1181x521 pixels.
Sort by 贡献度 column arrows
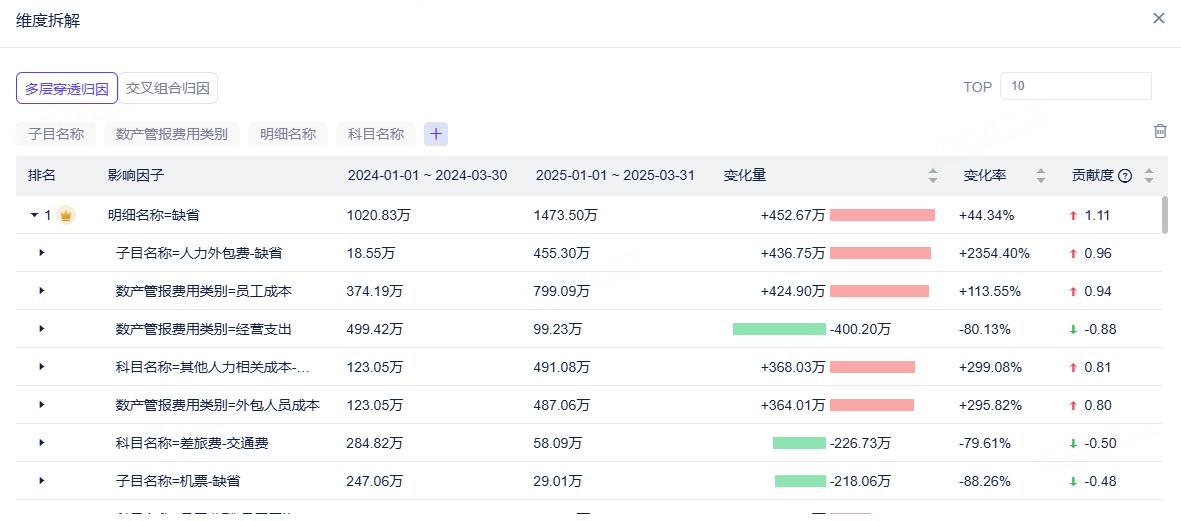pos(1149,176)
